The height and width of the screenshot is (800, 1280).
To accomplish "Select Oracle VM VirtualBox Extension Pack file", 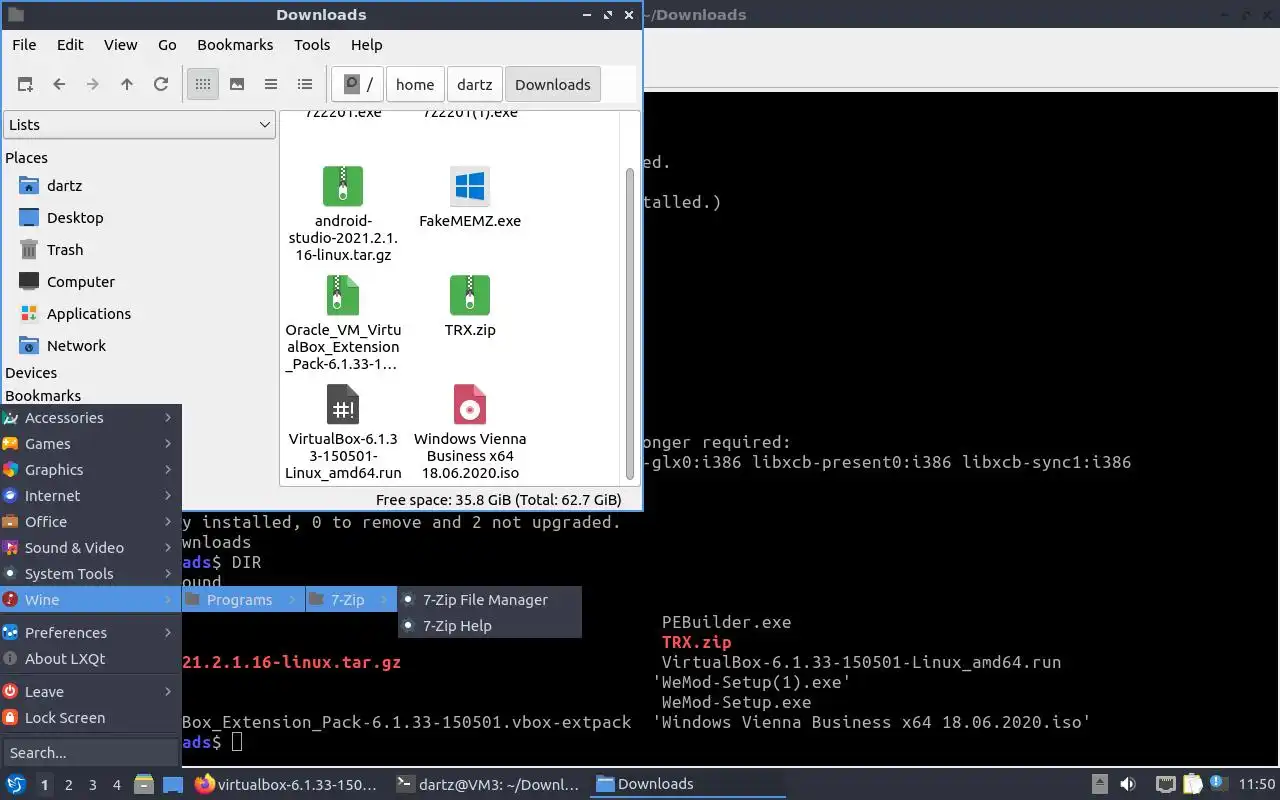I will pyautogui.click(x=342, y=322).
